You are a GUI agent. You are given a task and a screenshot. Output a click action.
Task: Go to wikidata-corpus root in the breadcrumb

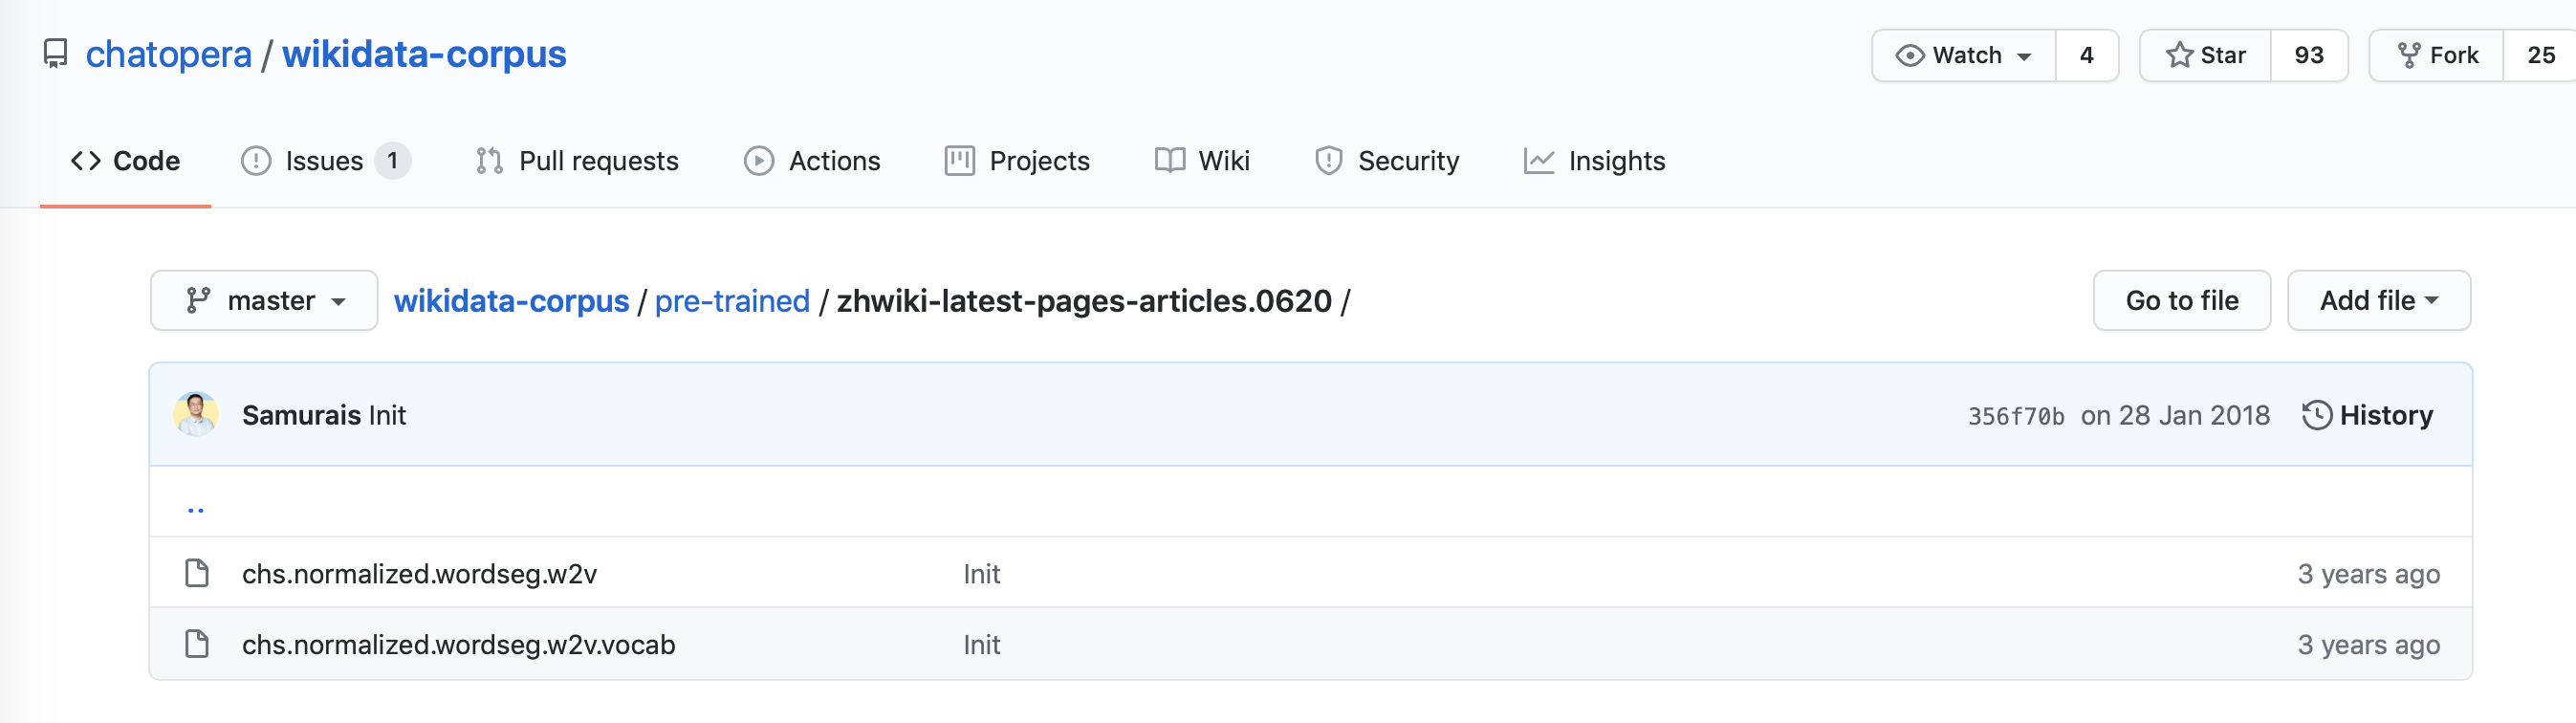point(511,301)
